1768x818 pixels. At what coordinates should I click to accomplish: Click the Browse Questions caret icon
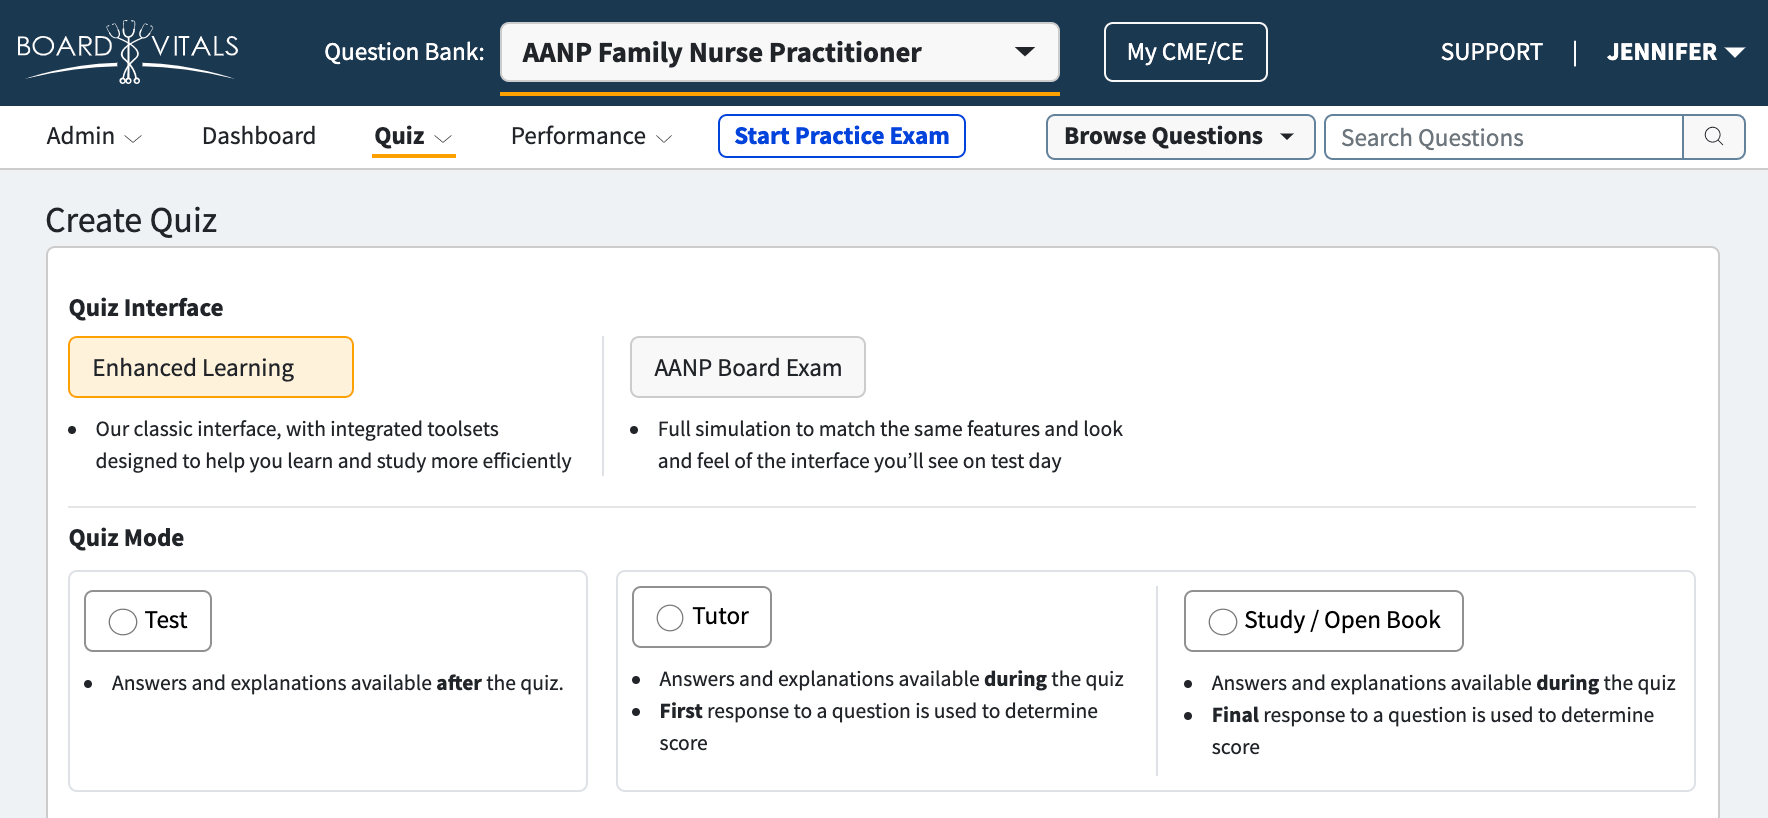pos(1287,137)
